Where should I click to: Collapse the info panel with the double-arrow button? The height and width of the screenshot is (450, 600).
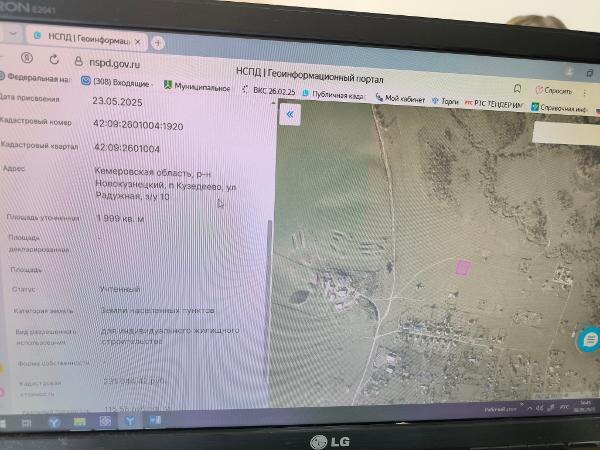click(290, 114)
